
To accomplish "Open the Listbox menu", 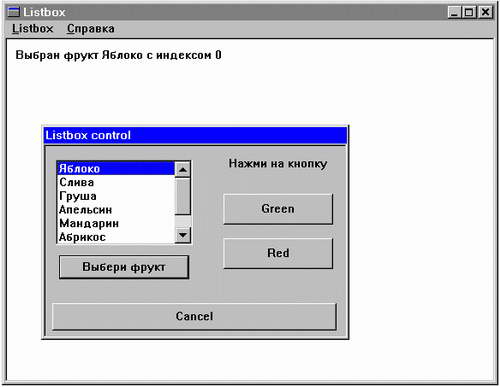I will point(33,29).
